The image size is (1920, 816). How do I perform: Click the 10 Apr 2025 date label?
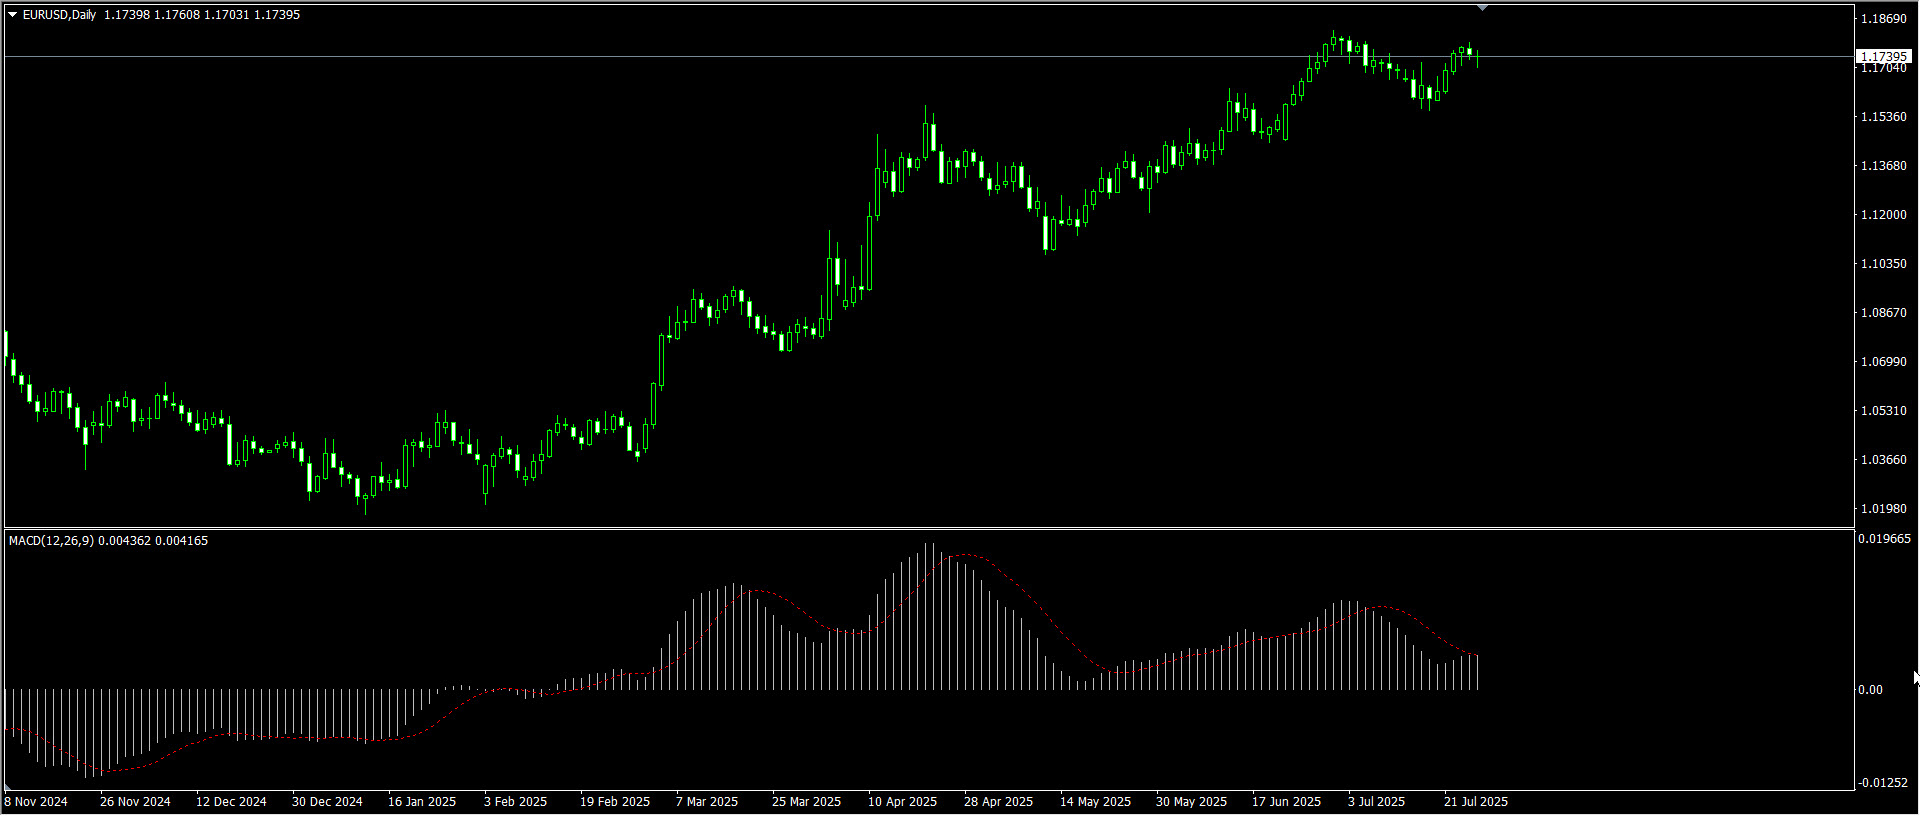903,802
